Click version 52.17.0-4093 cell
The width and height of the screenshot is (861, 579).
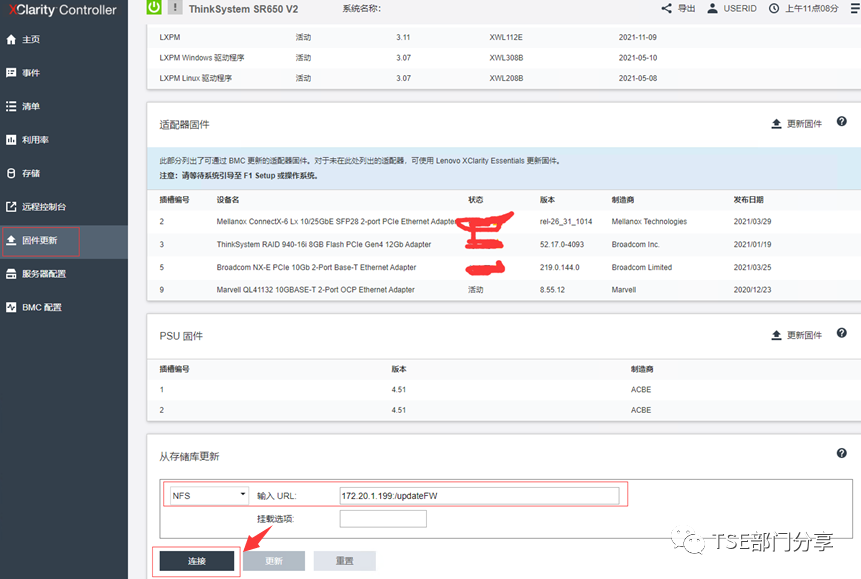click(562, 244)
